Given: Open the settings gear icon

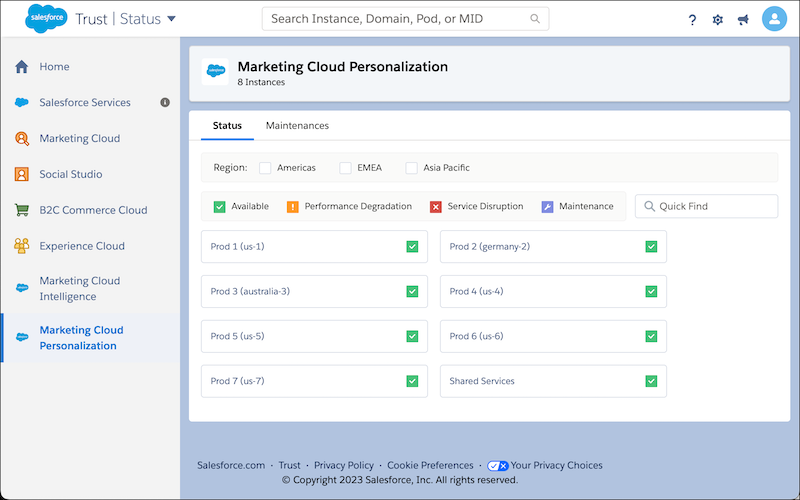Looking at the screenshot, I should (x=717, y=19).
